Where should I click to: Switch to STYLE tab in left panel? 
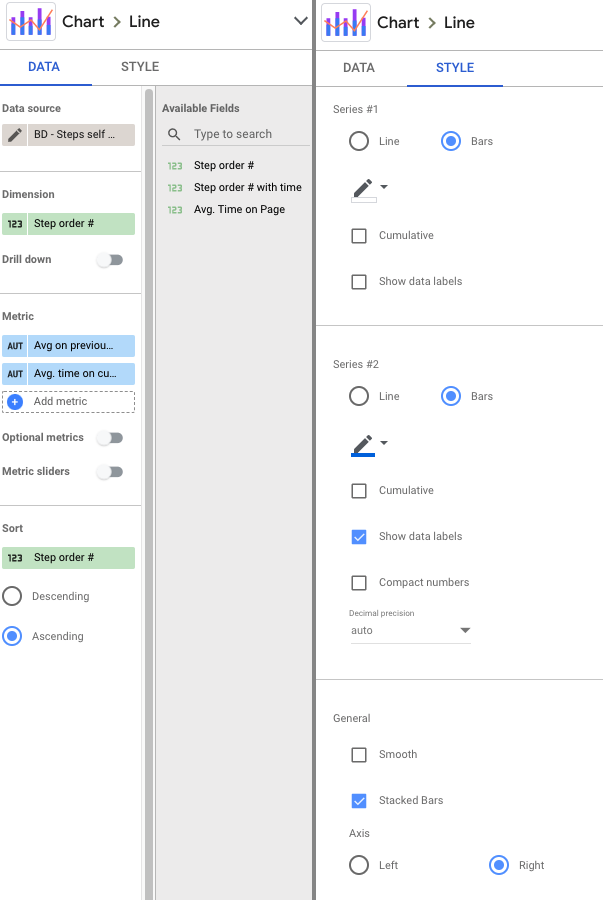(x=140, y=67)
